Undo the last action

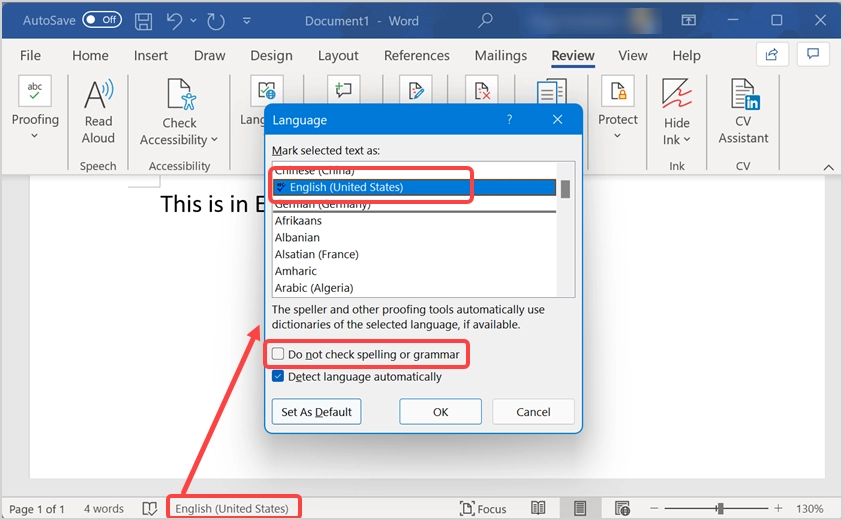click(x=174, y=21)
